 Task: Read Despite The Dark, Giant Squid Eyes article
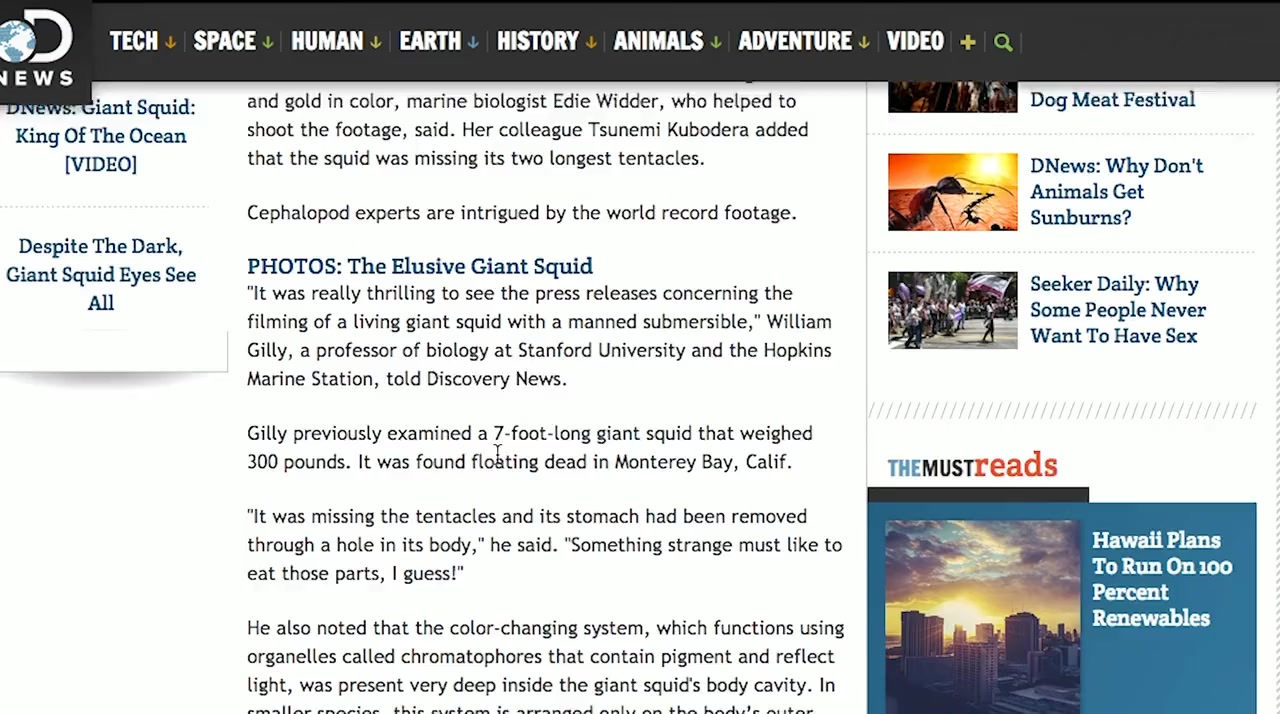[x=101, y=274]
